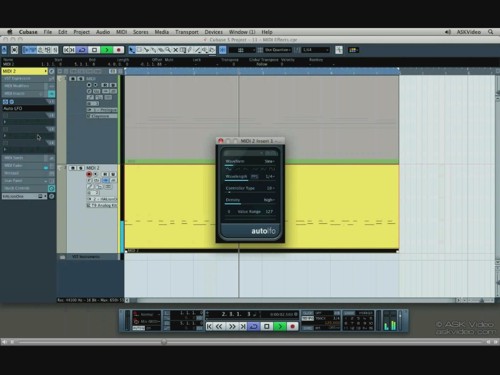Viewport: 500px width, 375px height.
Task: Open the MIDI menu
Action: (x=122, y=32)
